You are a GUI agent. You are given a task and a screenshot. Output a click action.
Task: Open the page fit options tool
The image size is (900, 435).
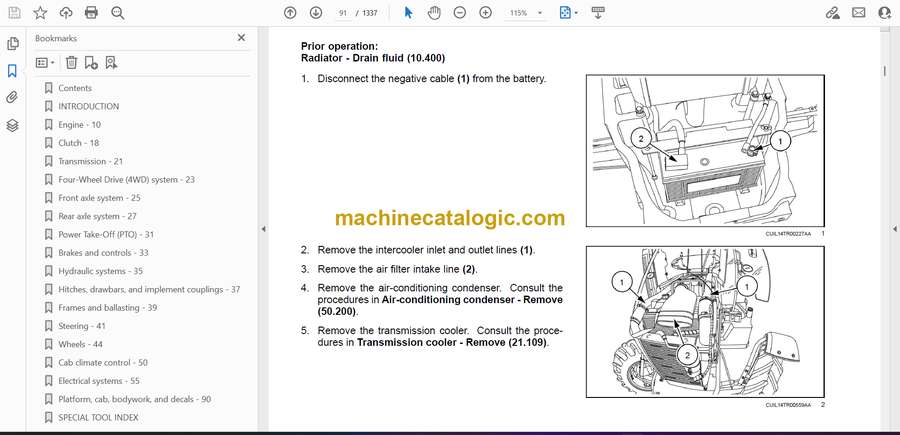(x=565, y=13)
